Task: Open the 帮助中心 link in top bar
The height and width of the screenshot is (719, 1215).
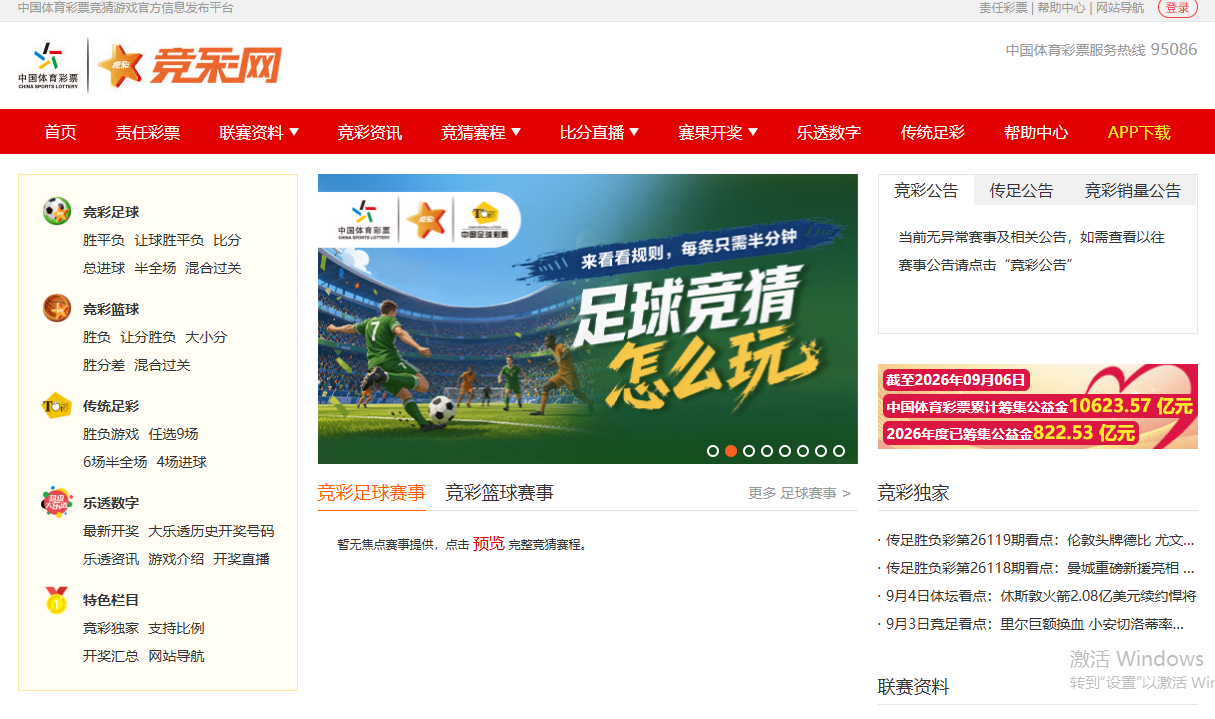Action: (x=1061, y=8)
